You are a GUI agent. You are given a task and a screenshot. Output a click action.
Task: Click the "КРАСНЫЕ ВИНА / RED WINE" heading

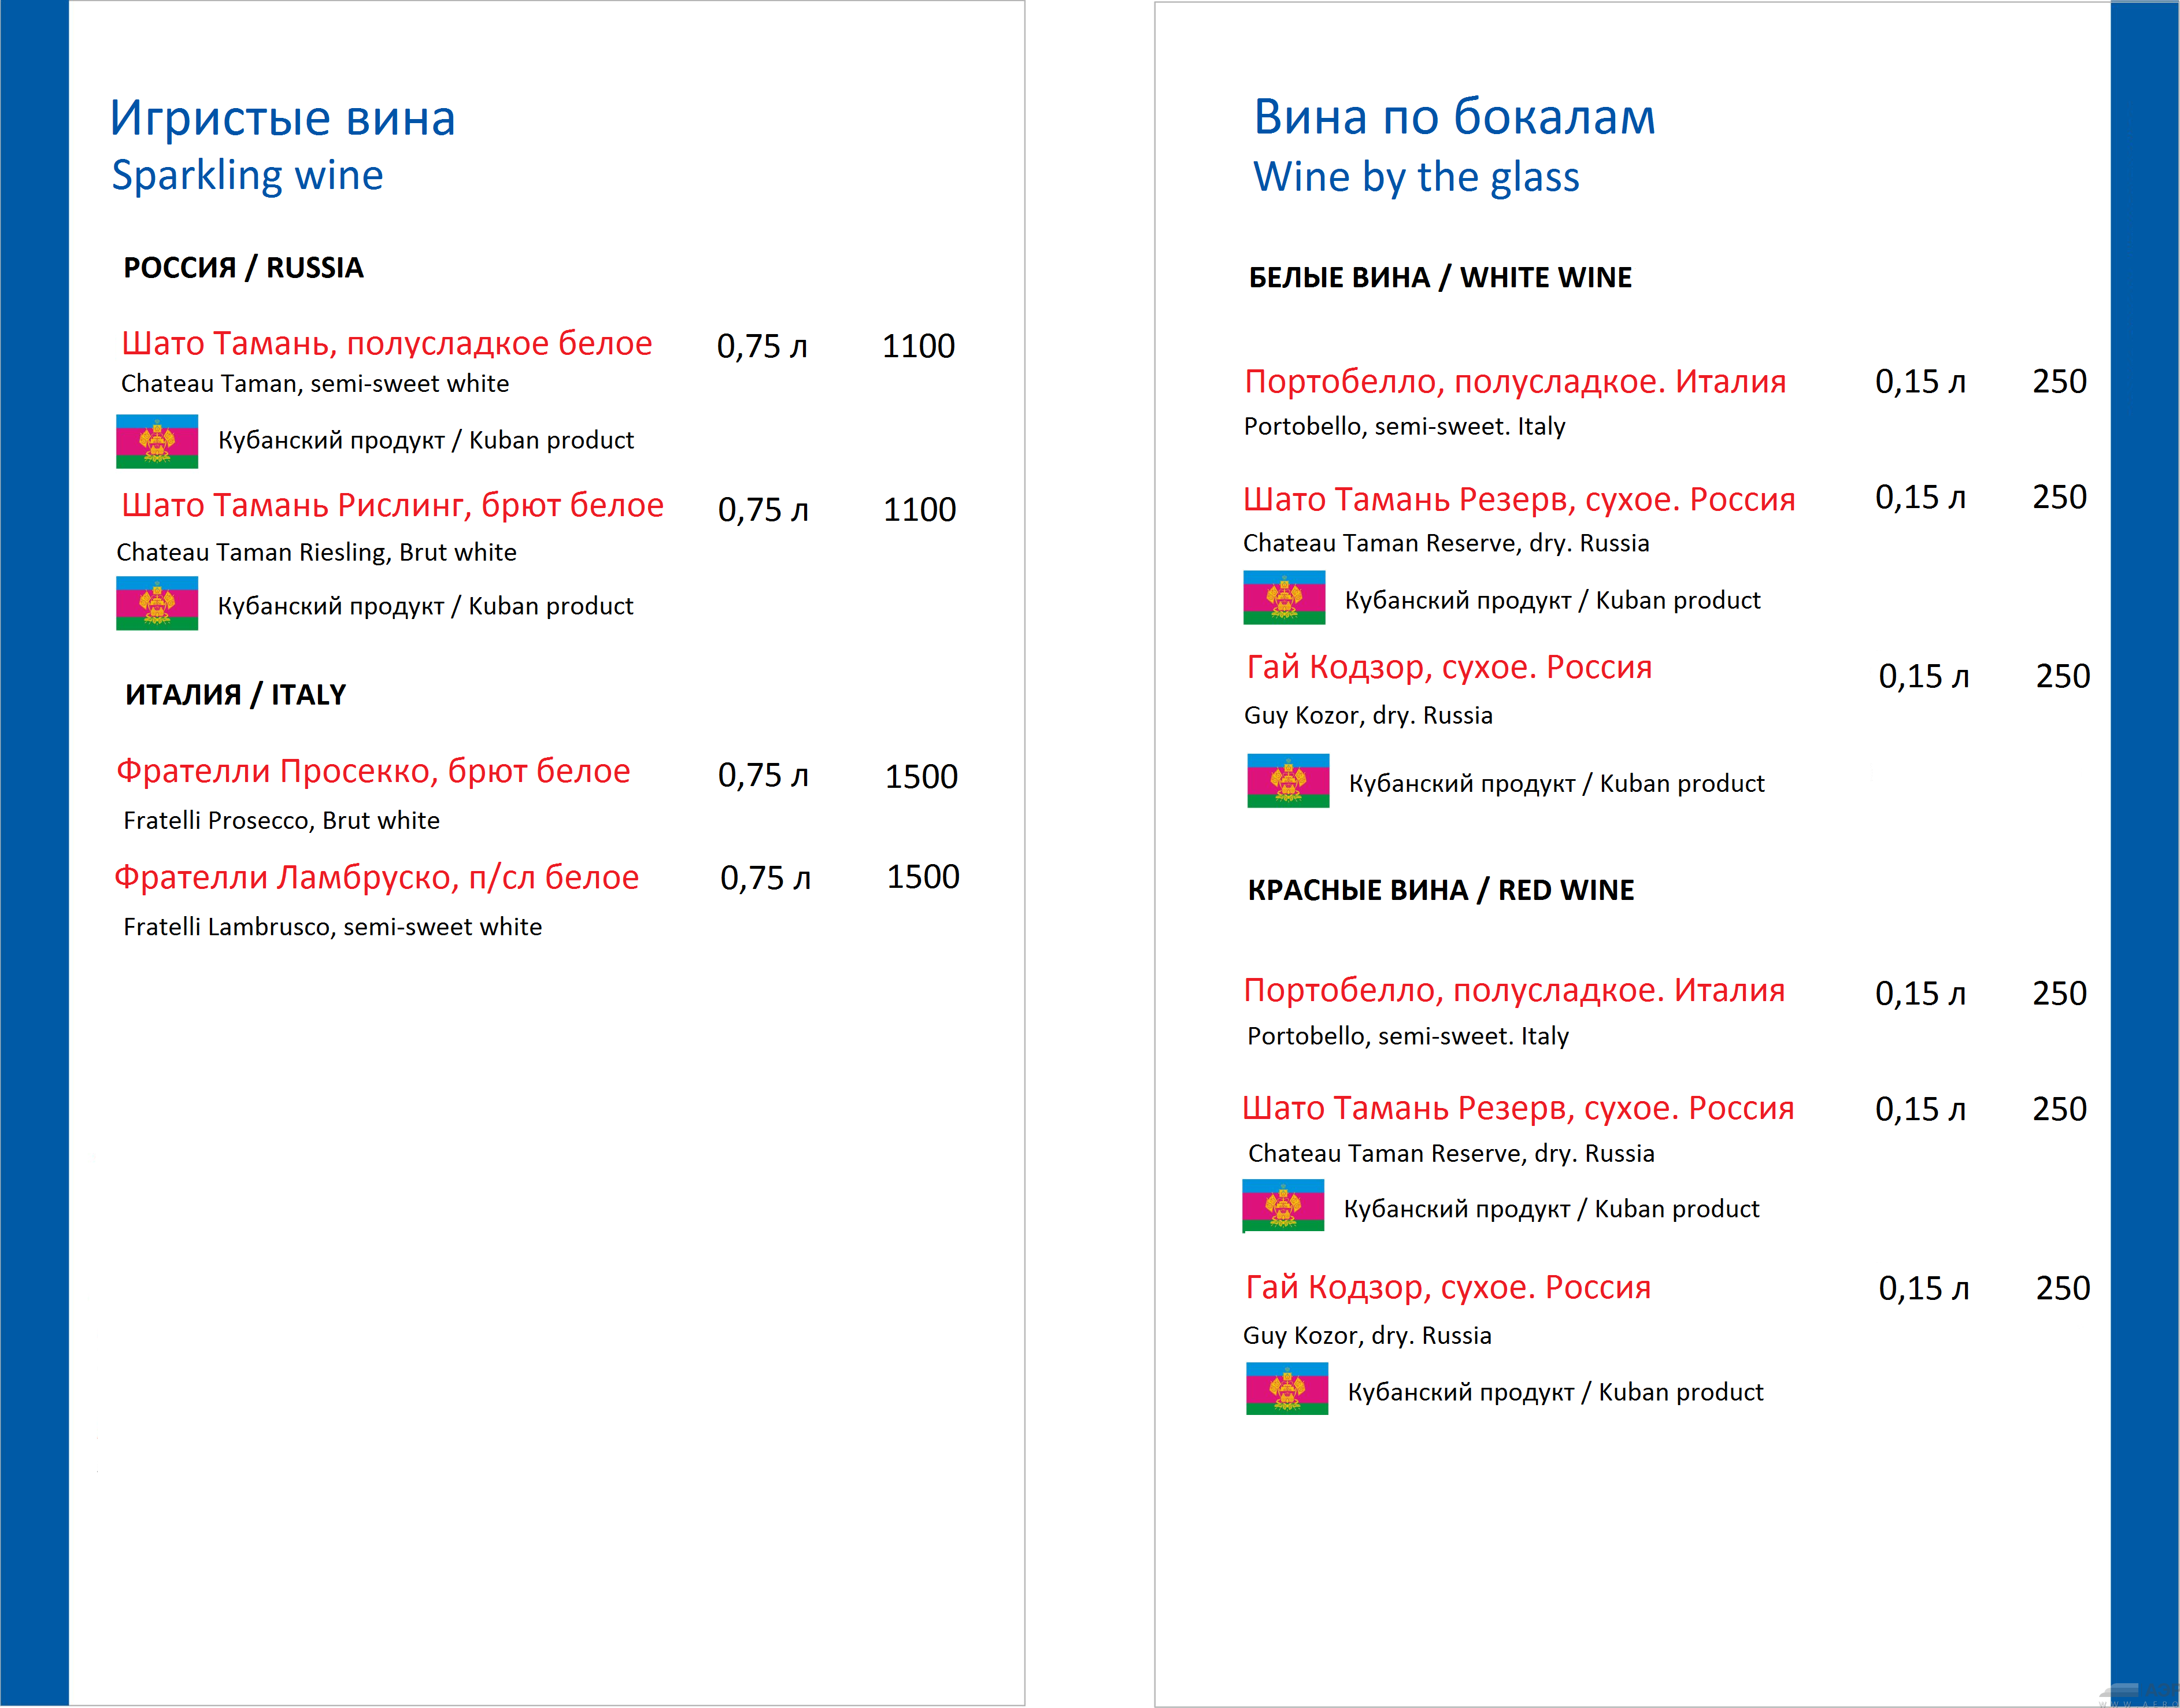pyautogui.click(x=1440, y=890)
